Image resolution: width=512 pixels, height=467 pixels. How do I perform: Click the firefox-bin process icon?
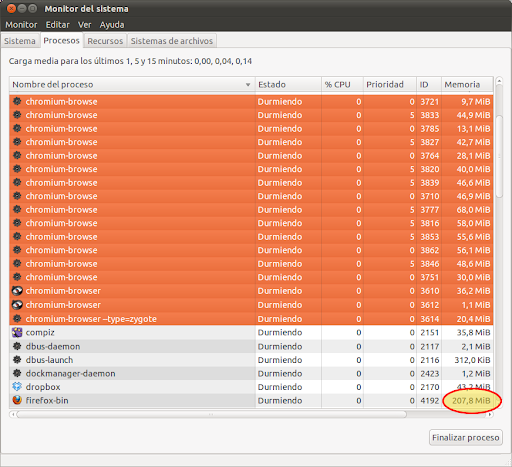tap(17, 400)
